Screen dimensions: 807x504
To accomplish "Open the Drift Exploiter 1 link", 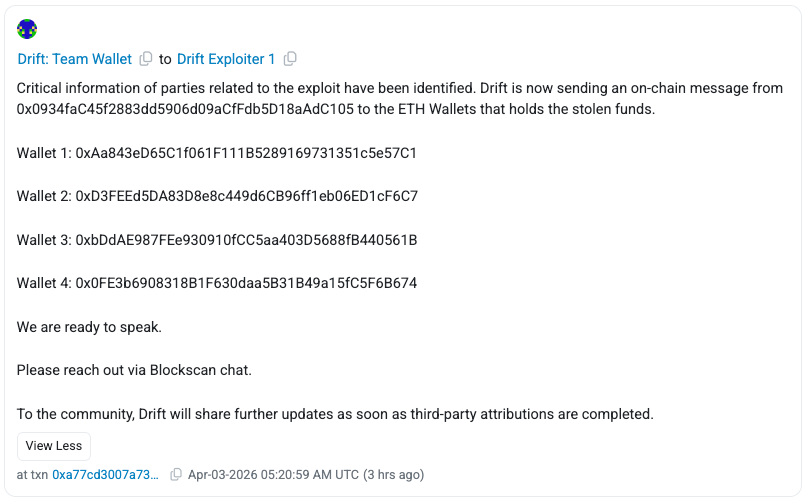I will (x=226, y=59).
